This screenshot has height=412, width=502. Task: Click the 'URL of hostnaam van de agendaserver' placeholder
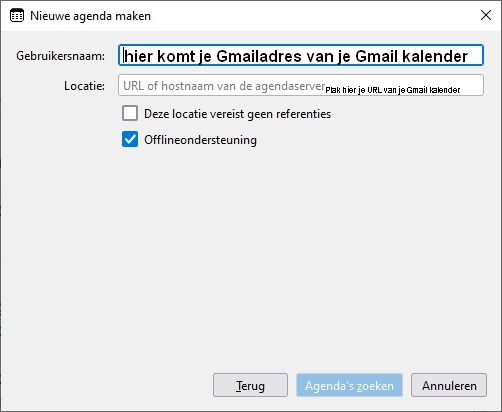[x=224, y=86]
